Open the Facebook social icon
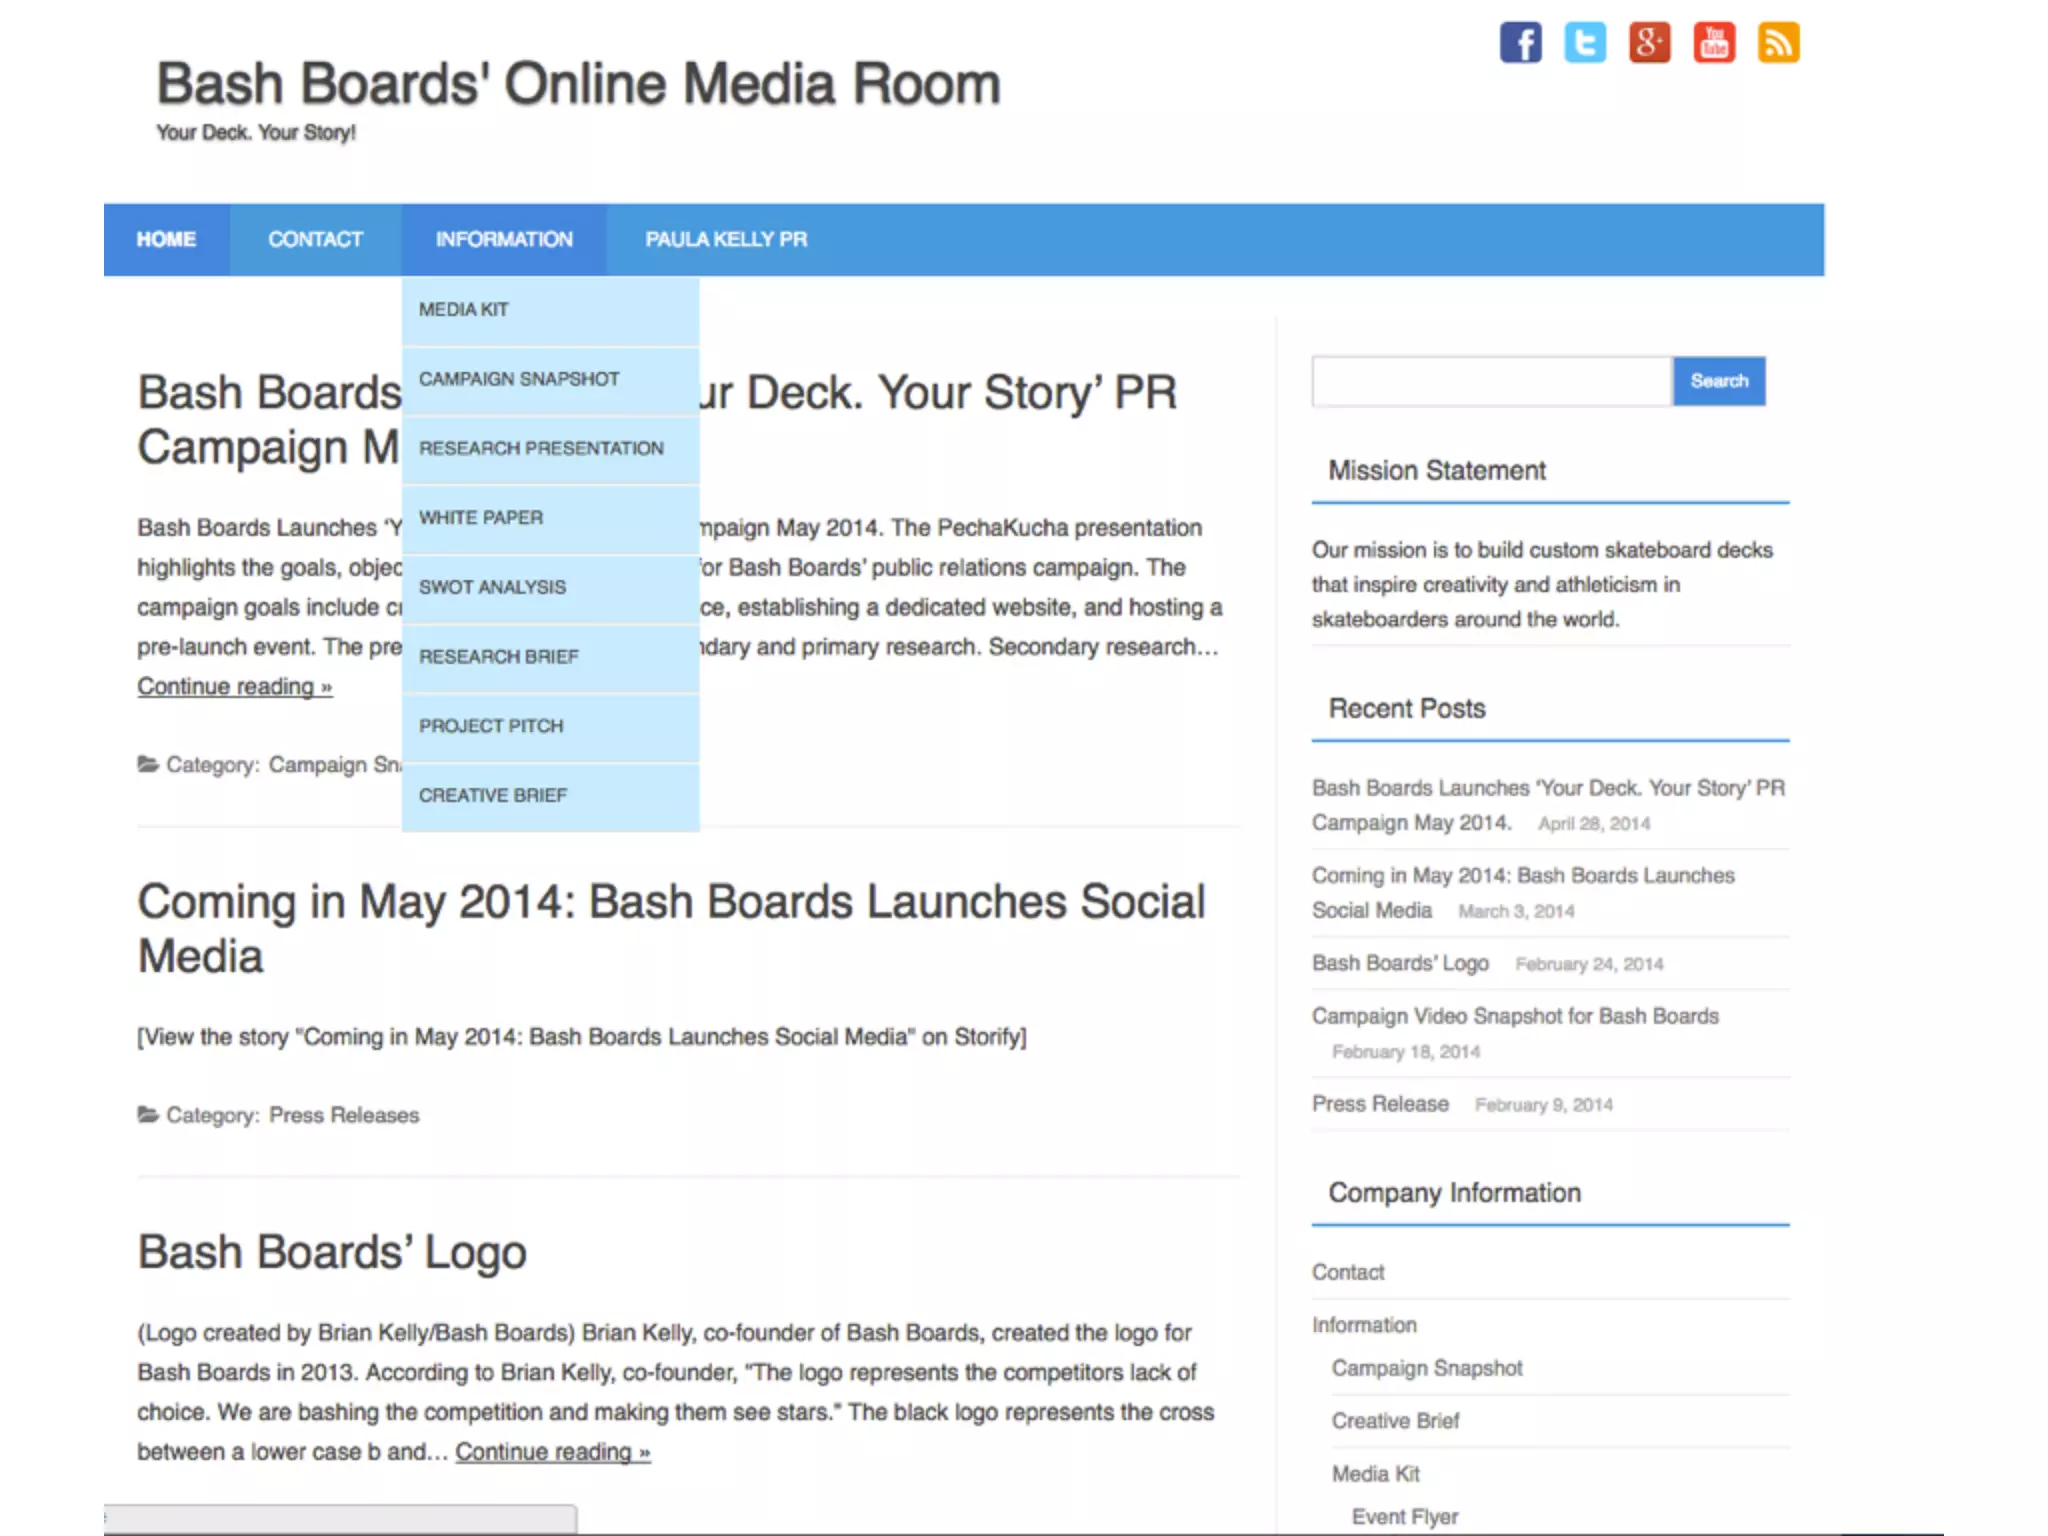The height and width of the screenshot is (1536, 2048). (1520, 43)
